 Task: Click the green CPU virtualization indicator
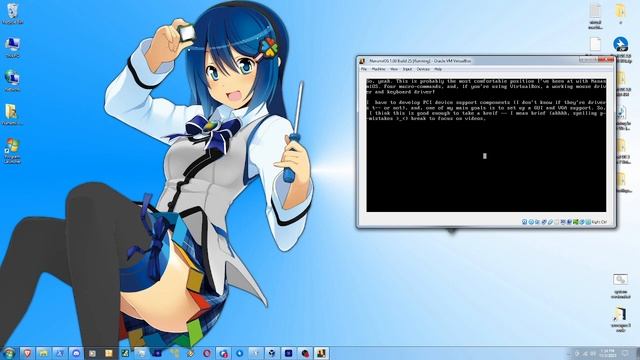[x=576, y=222]
